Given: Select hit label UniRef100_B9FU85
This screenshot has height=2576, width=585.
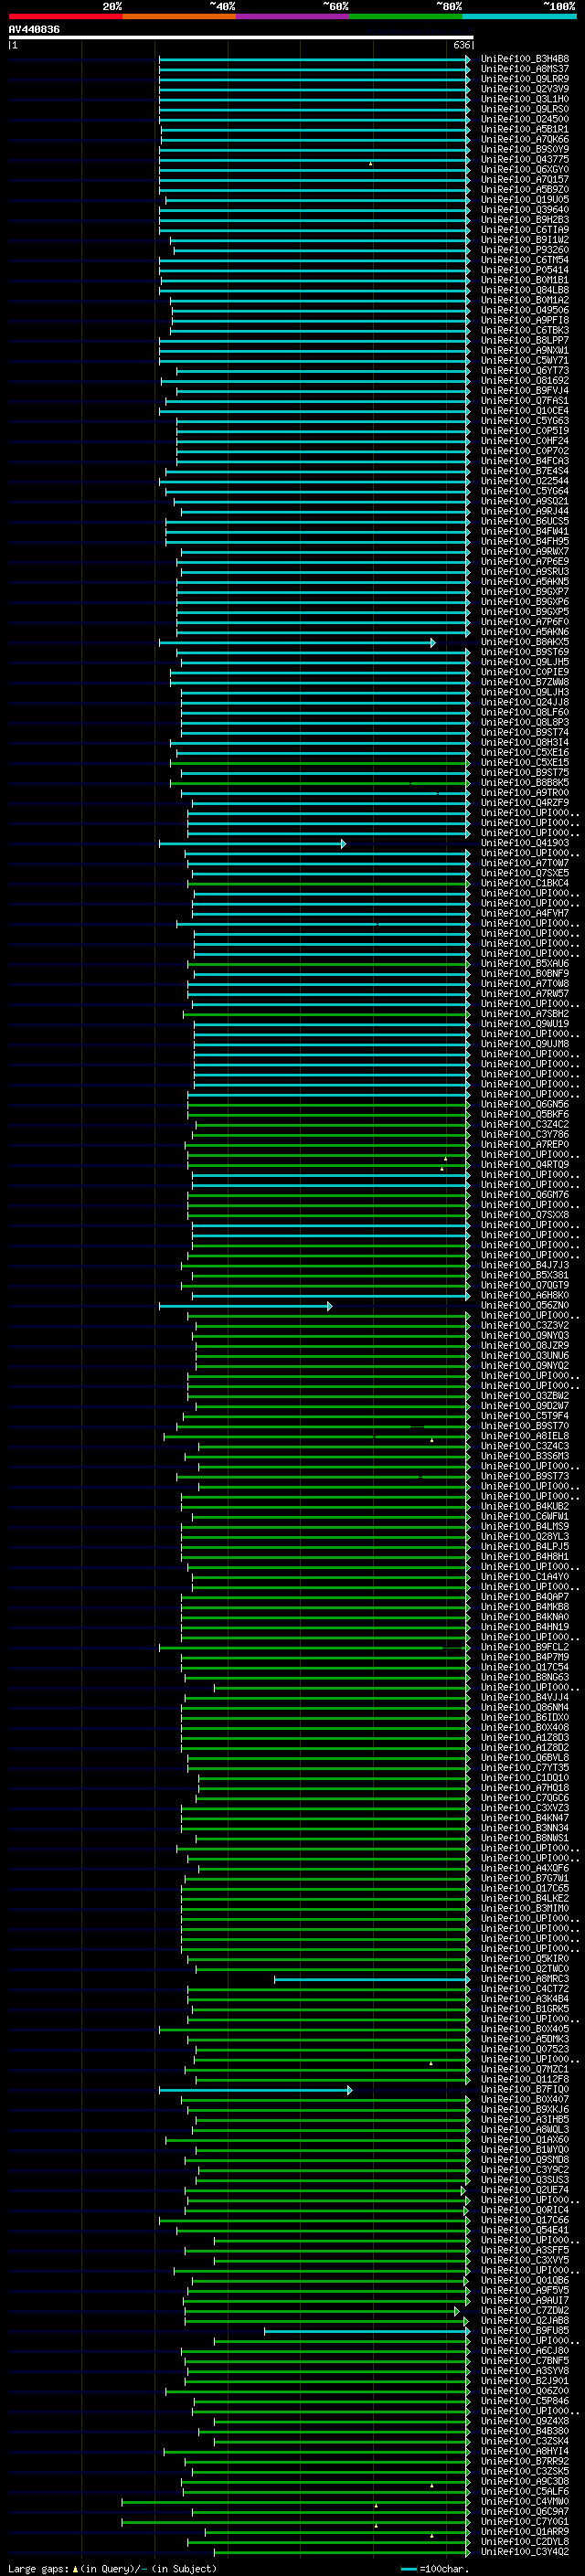Looking at the screenshot, I should pyautogui.click(x=525, y=2330).
